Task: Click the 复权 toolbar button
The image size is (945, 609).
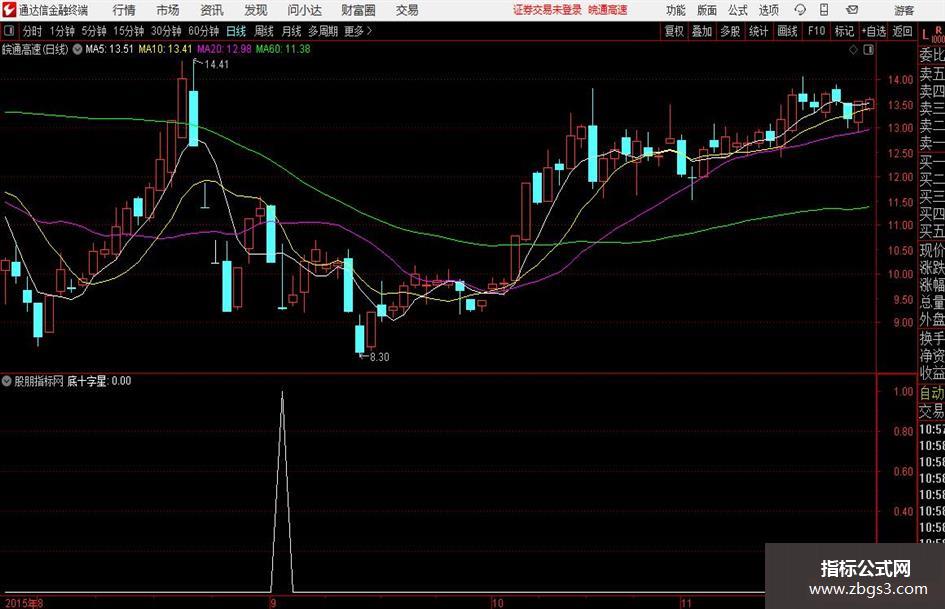Action: [674, 31]
